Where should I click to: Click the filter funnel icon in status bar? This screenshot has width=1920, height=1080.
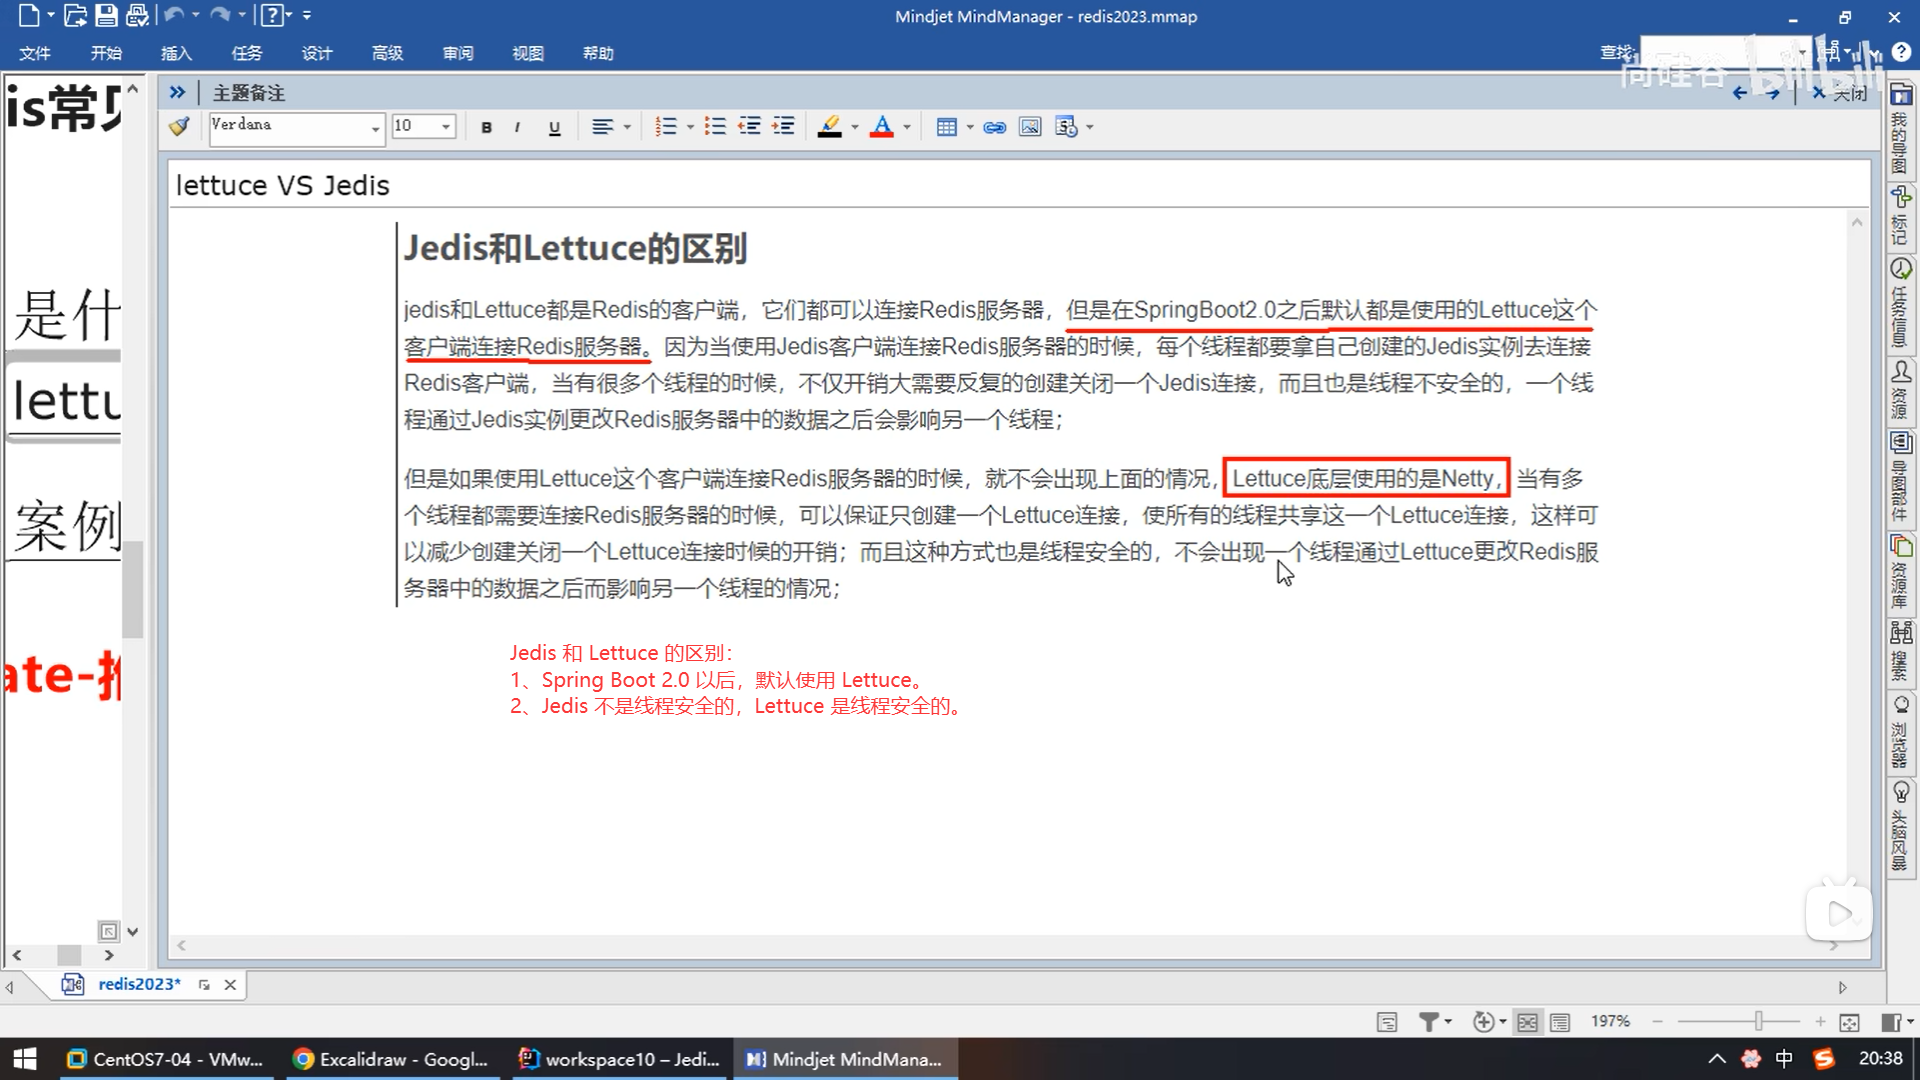(x=1429, y=1021)
